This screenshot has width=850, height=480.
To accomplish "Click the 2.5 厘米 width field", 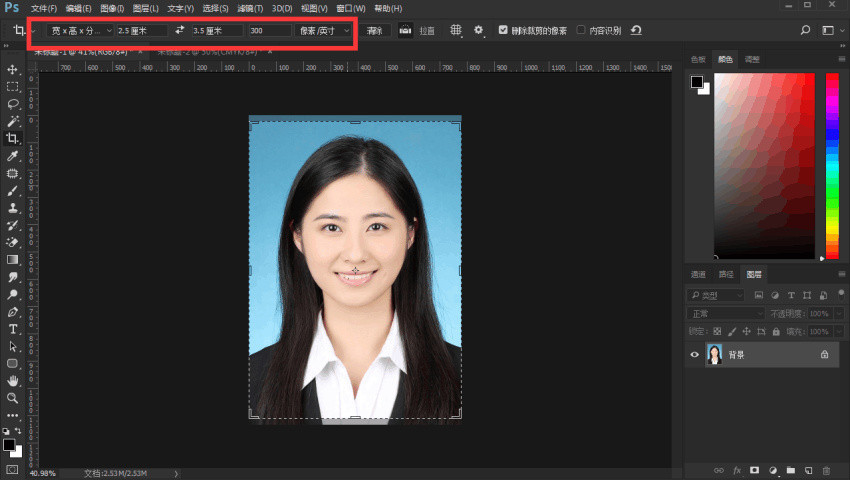I will coord(142,30).
